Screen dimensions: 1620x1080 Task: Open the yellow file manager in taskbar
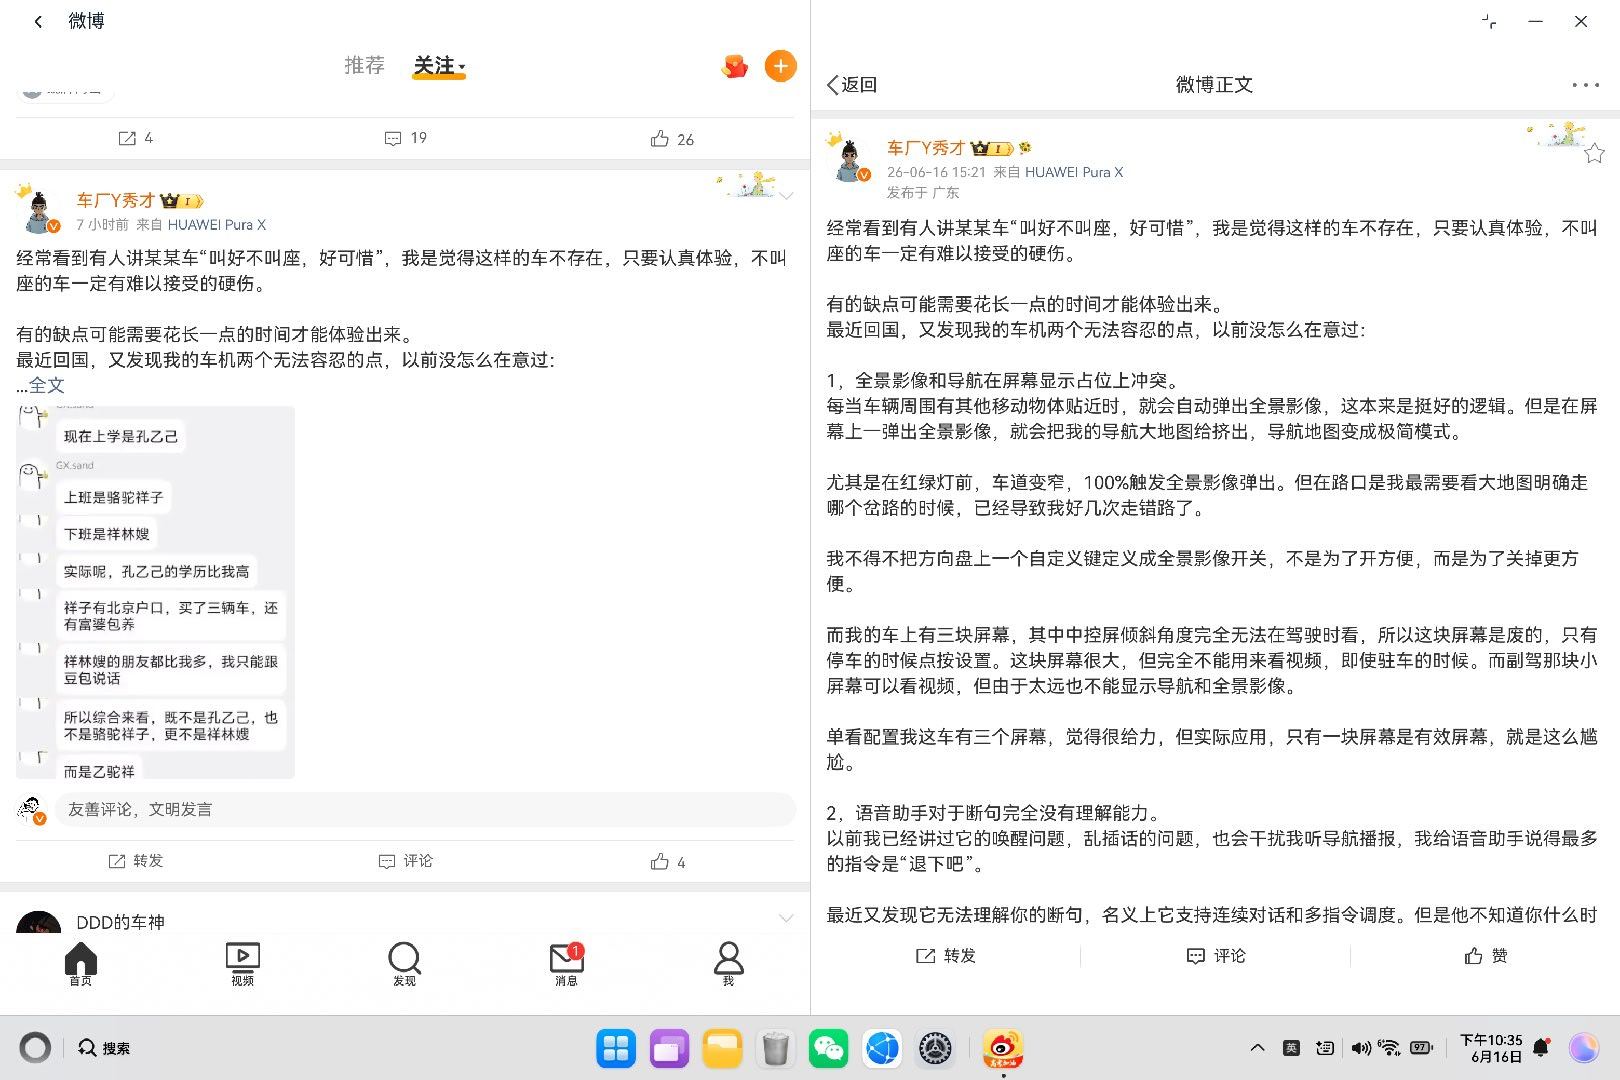tap(722, 1048)
